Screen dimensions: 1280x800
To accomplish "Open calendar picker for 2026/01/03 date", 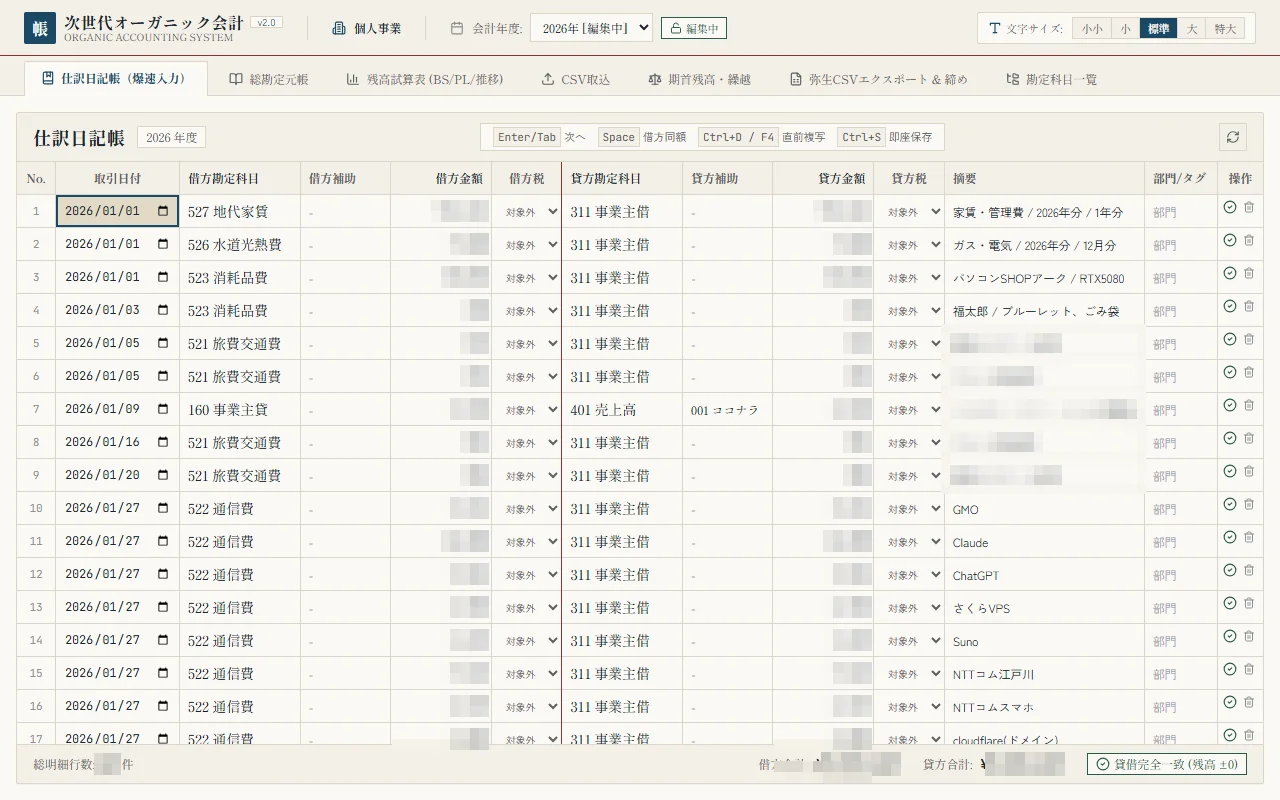I will (163, 310).
